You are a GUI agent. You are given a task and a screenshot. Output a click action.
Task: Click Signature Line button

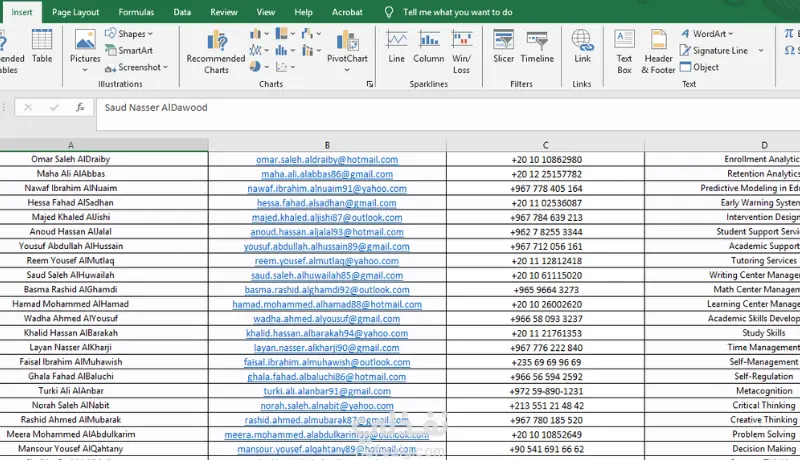(714, 50)
